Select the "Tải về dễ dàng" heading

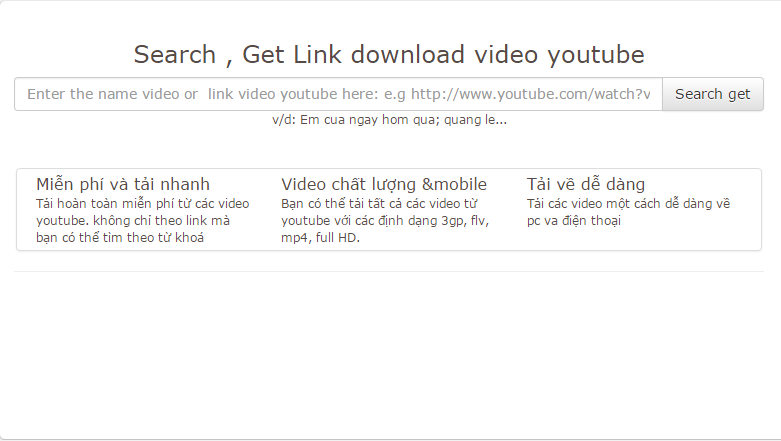click(x=586, y=184)
